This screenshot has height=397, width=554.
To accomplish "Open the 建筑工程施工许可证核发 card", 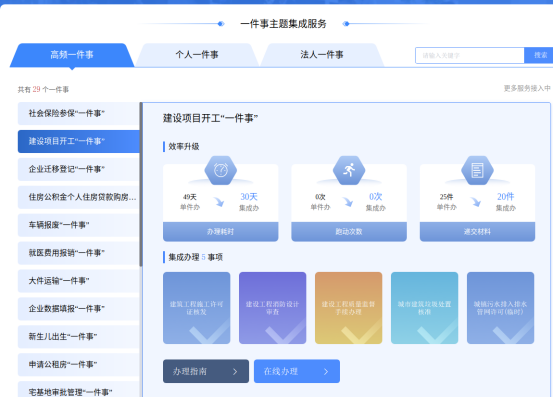I will [x=196, y=308].
